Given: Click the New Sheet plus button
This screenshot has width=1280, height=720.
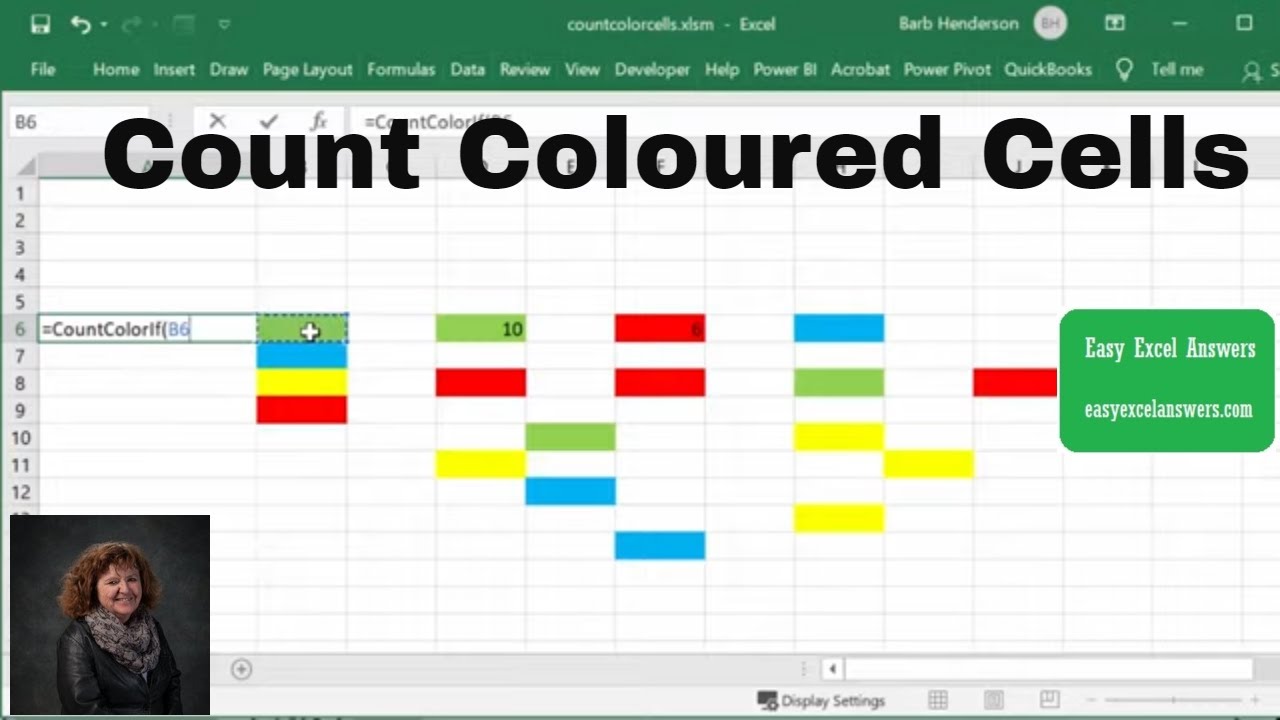Looking at the screenshot, I should point(241,669).
